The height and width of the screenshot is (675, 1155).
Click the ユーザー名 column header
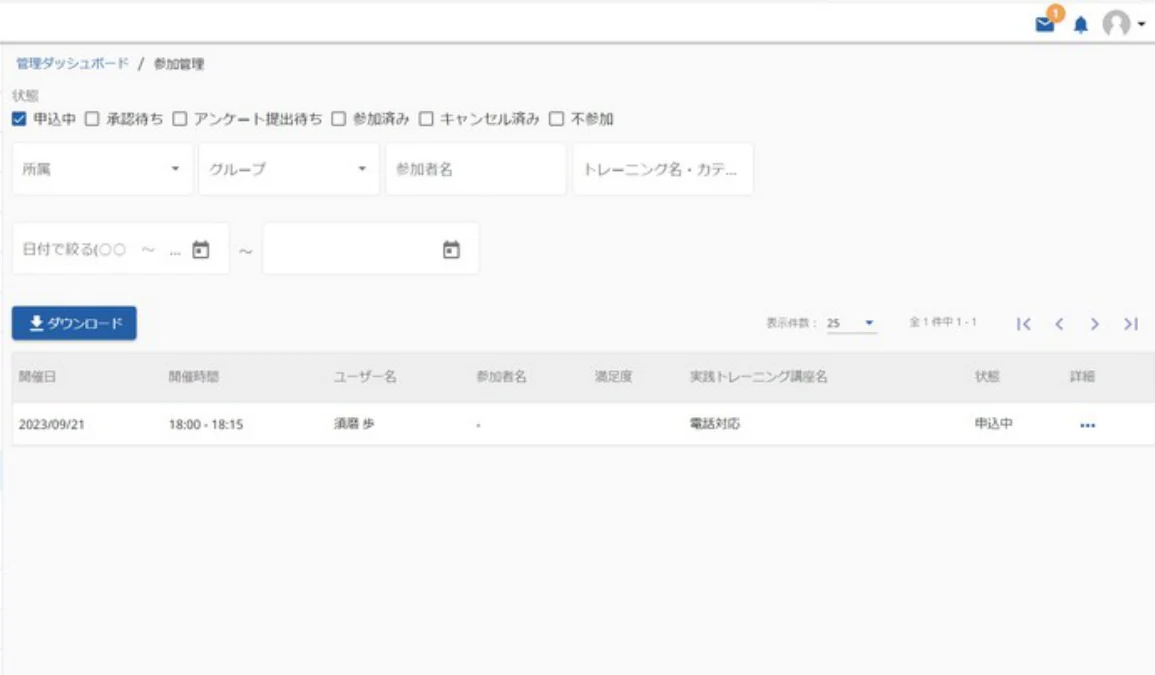365,377
